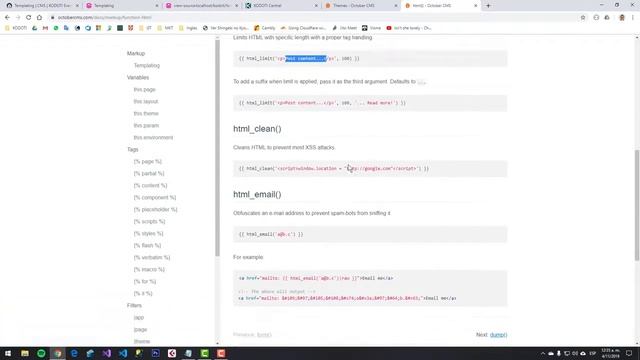Switch to the Templating KOOOTI tab
The width and height of the screenshot is (640, 360).
[42, 6]
